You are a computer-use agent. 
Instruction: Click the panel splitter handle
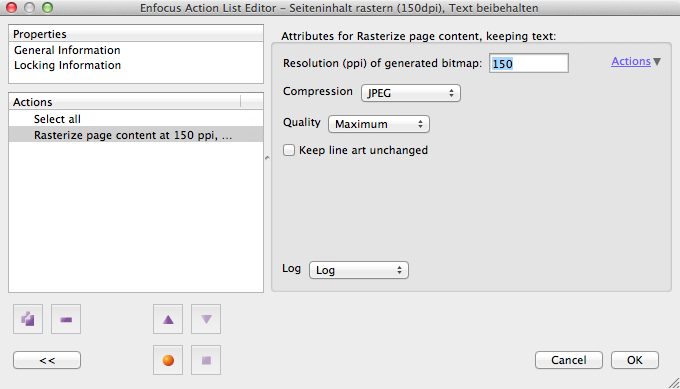(x=267, y=158)
